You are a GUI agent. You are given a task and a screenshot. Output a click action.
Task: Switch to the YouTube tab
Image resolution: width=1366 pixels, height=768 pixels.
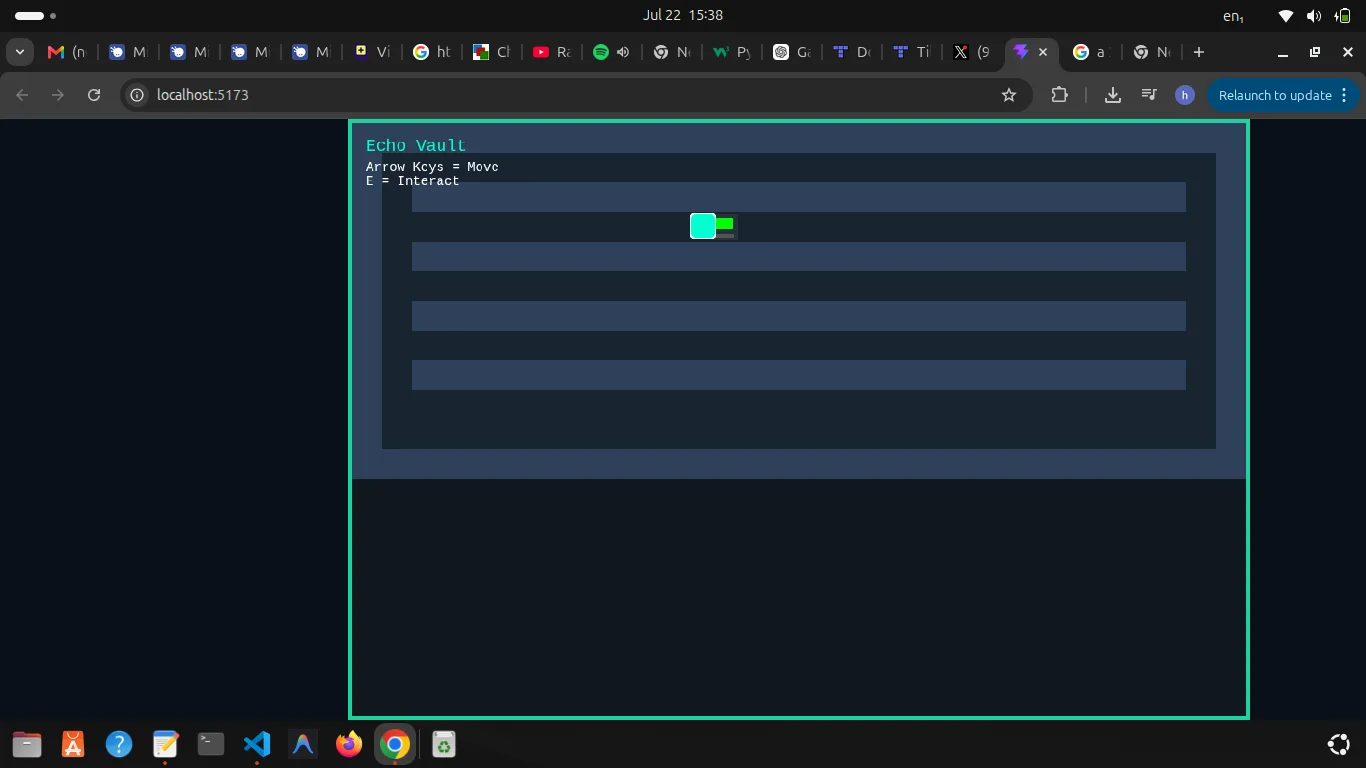click(551, 52)
